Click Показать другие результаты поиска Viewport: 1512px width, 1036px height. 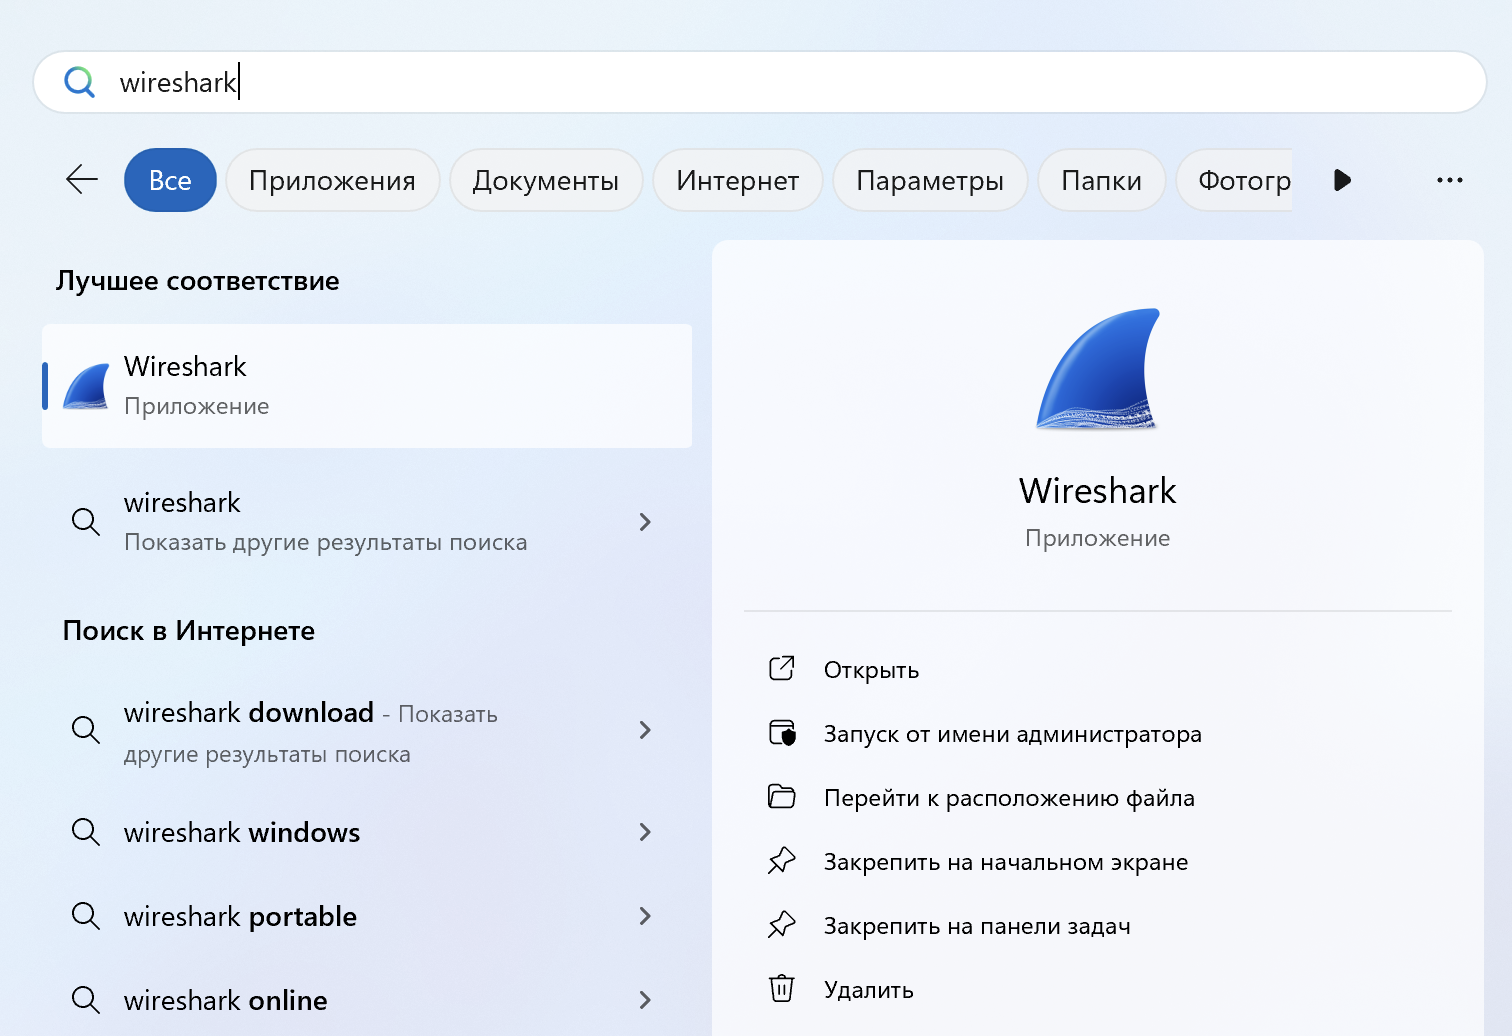tap(326, 541)
